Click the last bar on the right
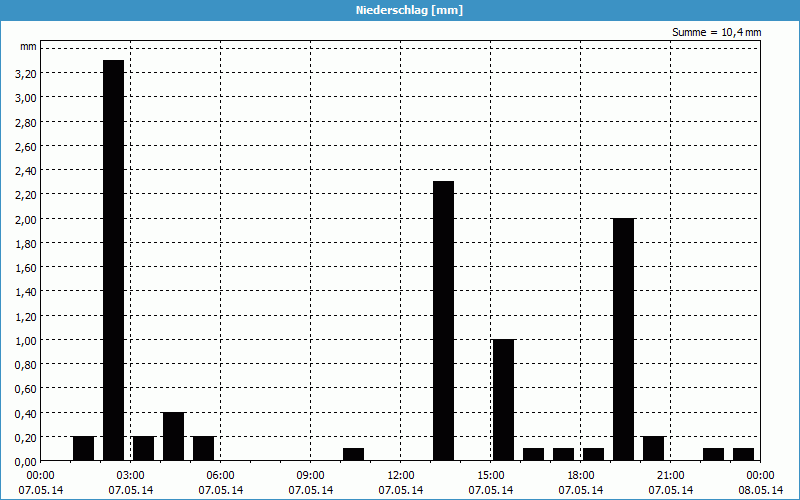 [743, 454]
